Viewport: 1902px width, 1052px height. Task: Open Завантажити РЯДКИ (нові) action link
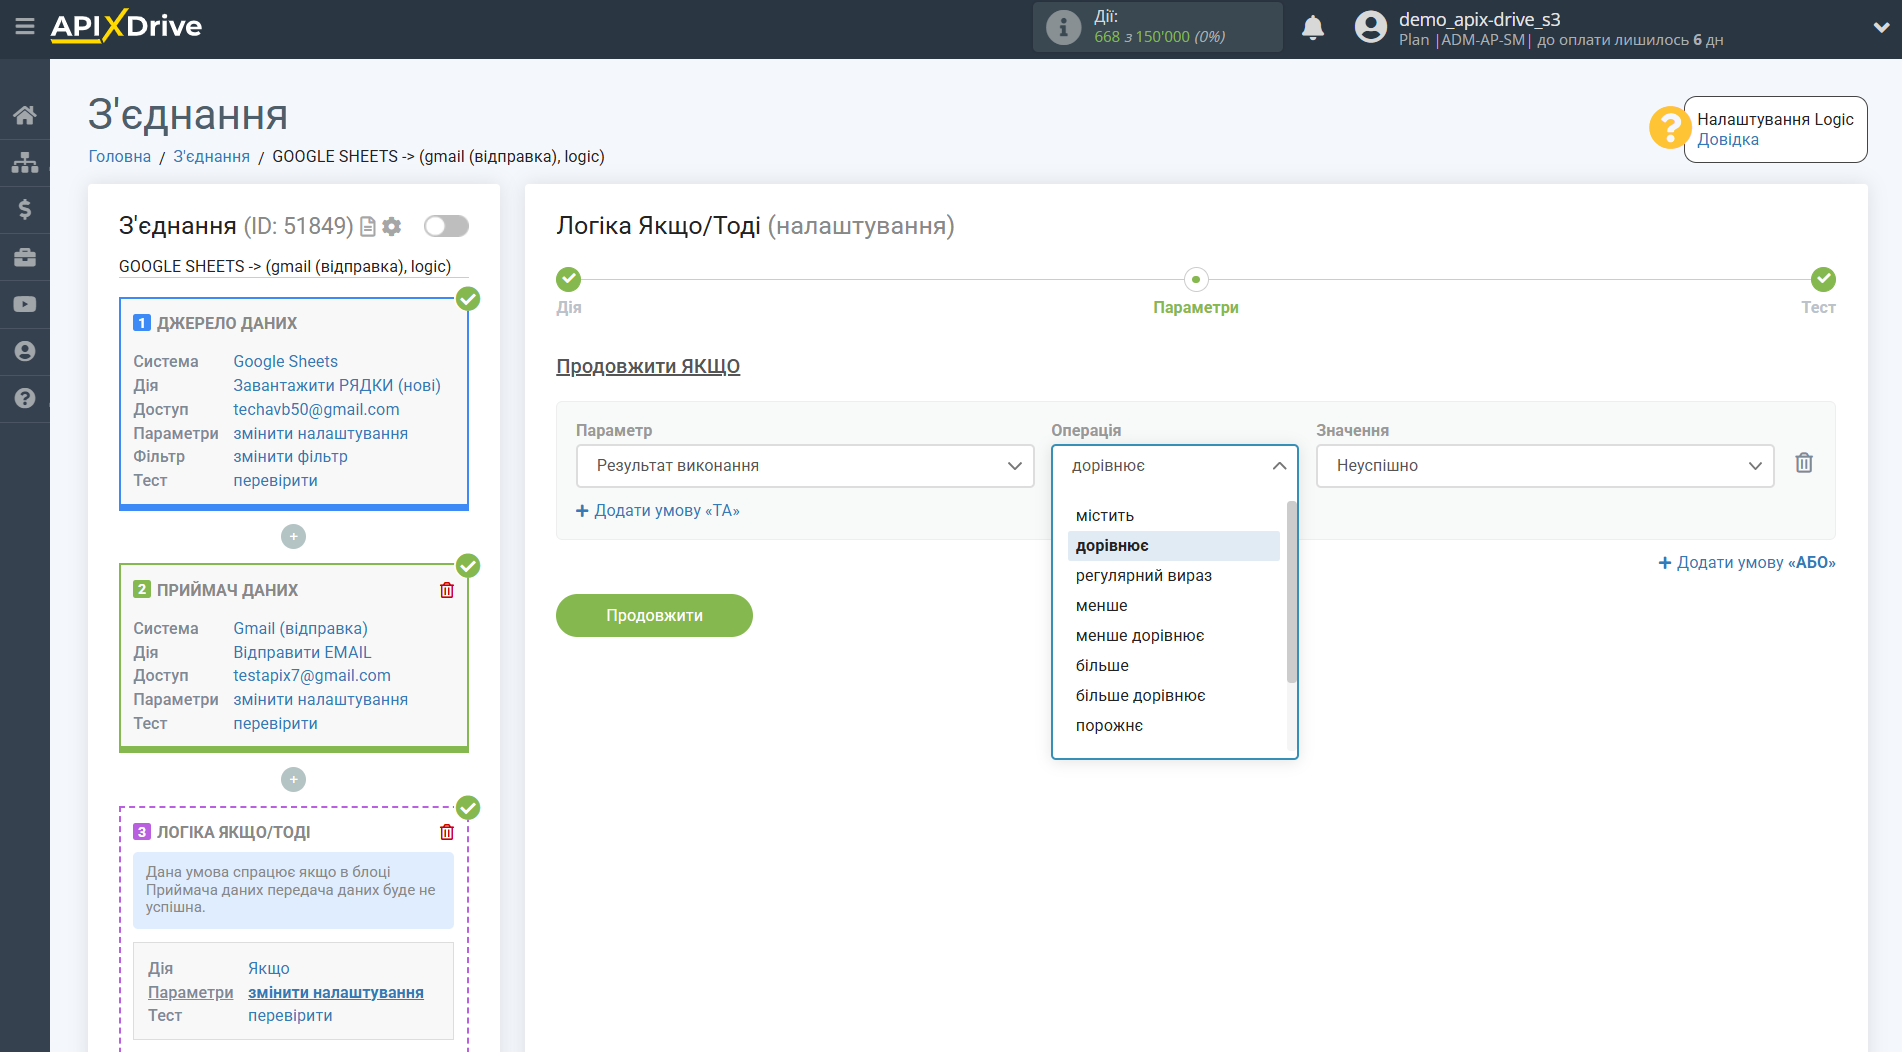[337, 386]
